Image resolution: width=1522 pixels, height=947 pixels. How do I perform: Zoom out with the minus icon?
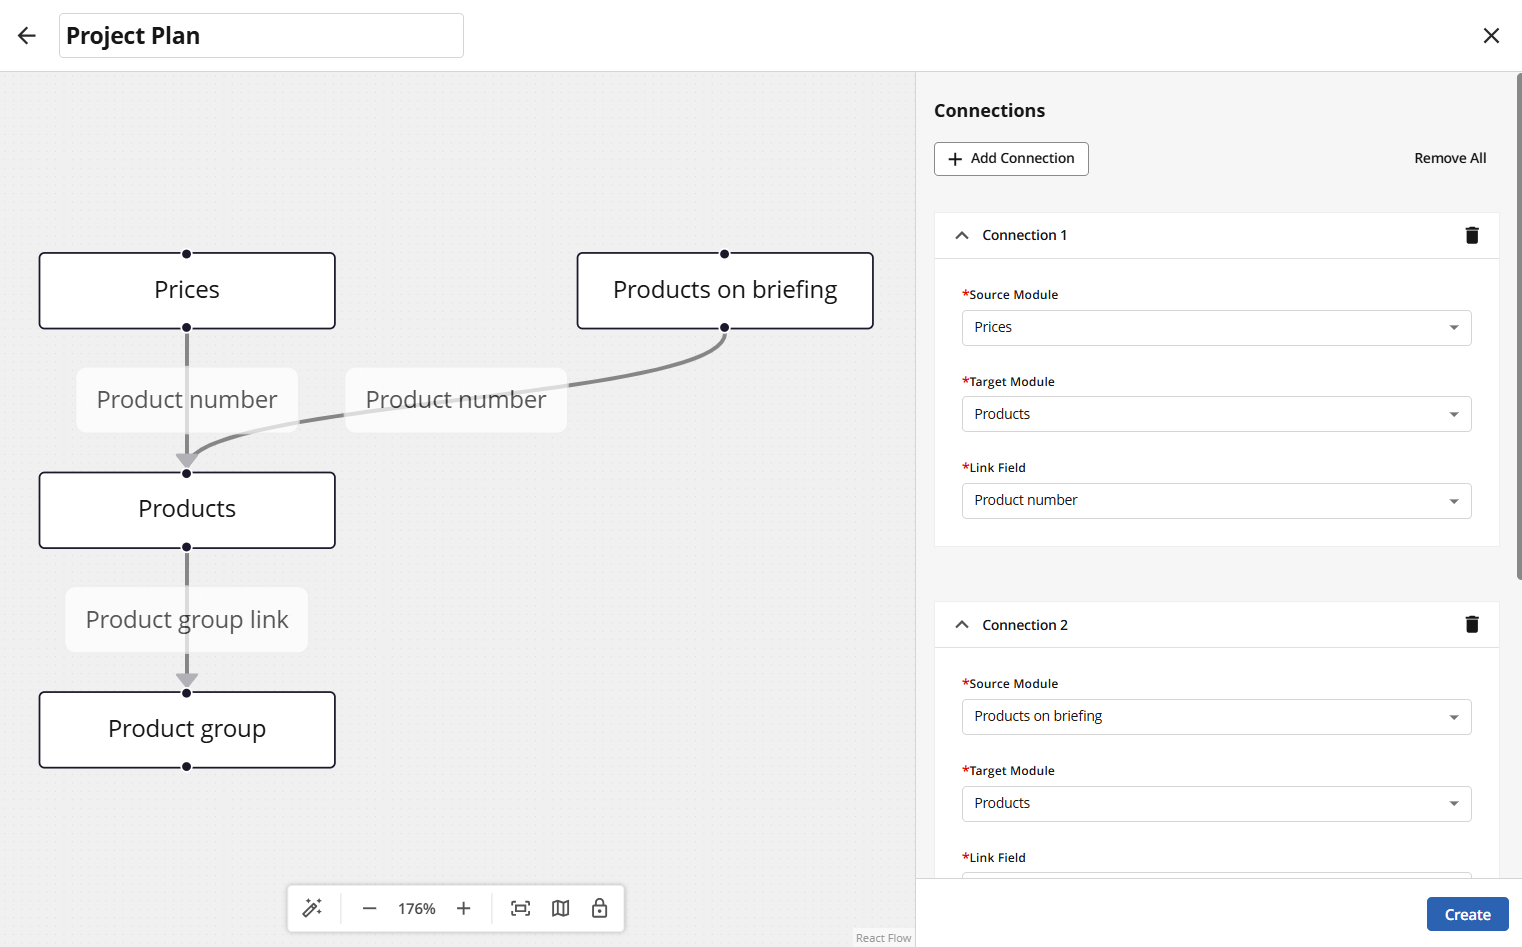[x=369, y=908]
